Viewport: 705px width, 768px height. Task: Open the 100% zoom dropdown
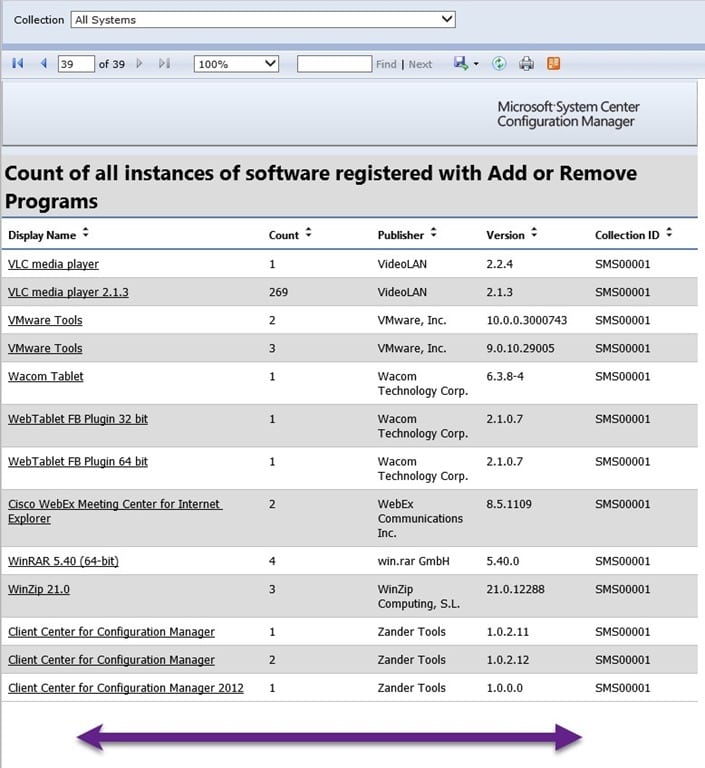pos(236,64)
